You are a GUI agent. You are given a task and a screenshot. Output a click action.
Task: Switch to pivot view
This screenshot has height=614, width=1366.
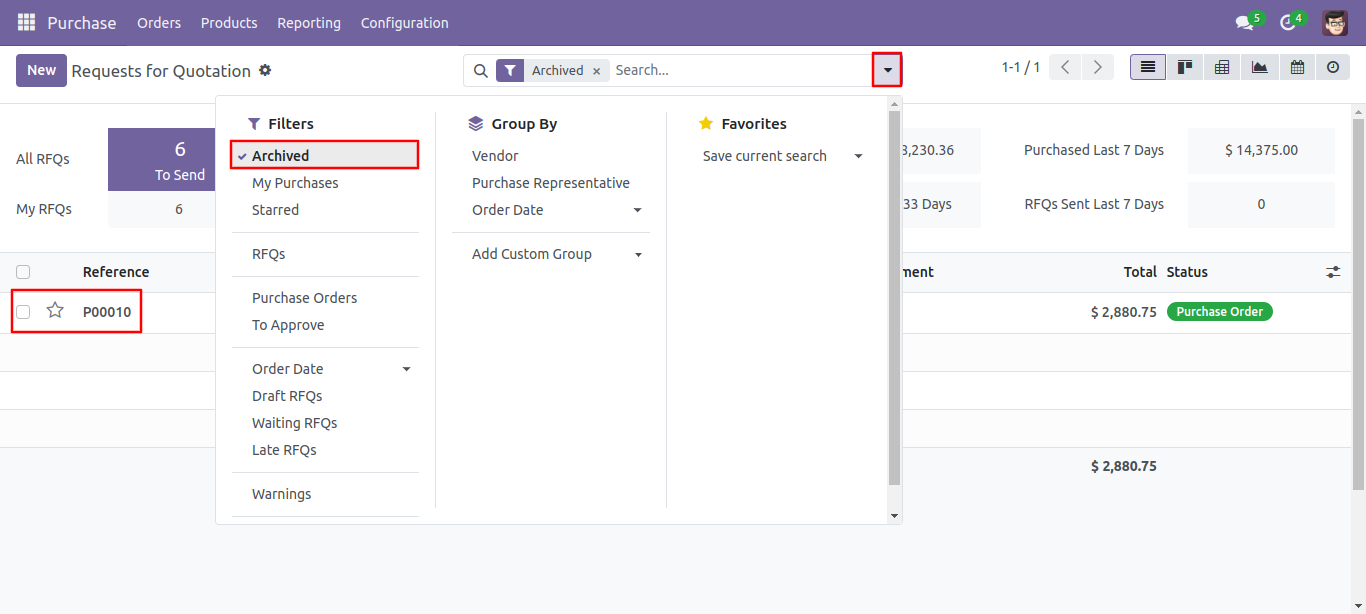(x=1222, y=67)
